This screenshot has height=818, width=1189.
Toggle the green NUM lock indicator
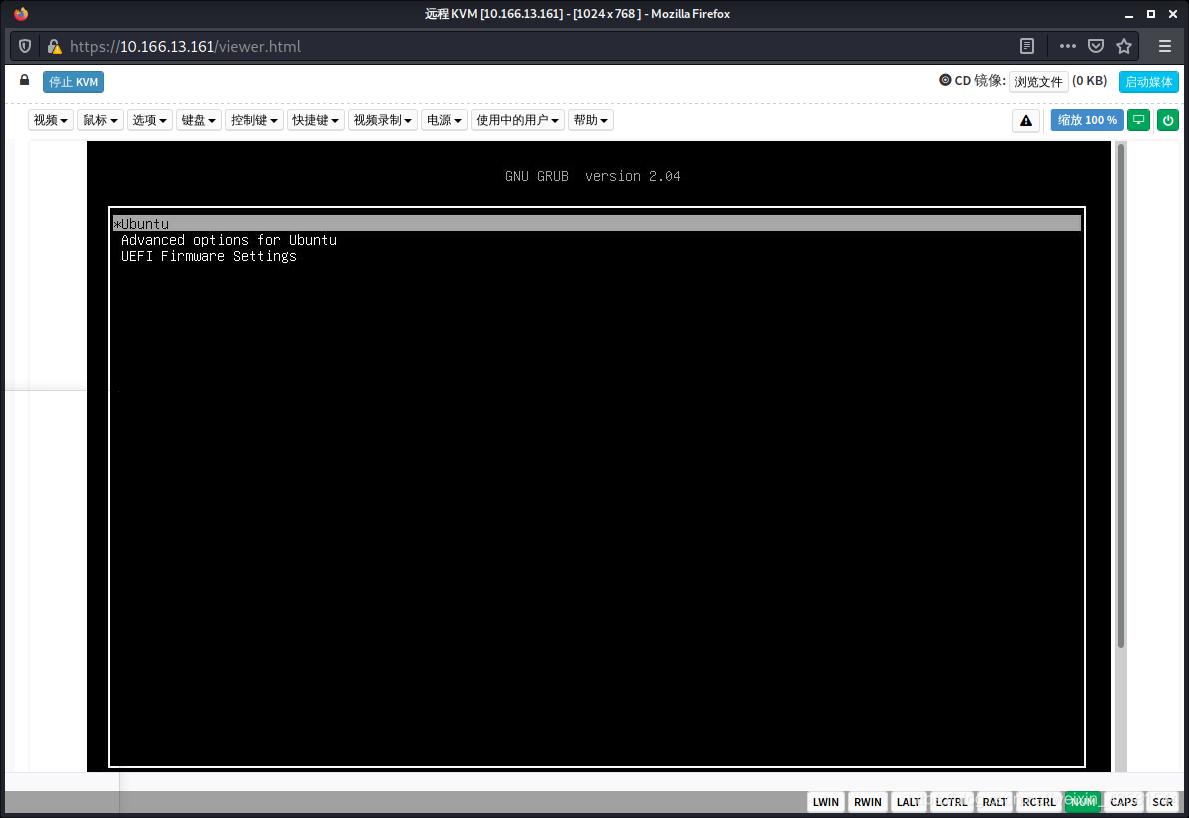click(1083, 801)
